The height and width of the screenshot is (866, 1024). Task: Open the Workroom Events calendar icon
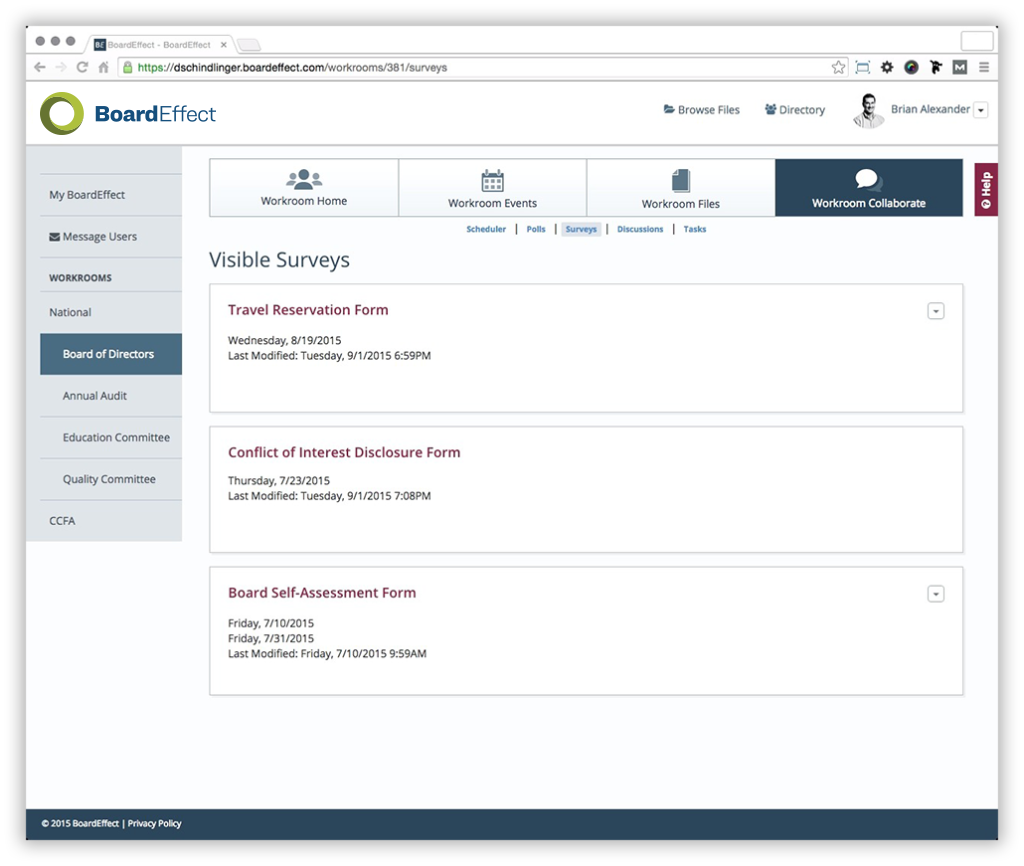click(x=492, y=182)
